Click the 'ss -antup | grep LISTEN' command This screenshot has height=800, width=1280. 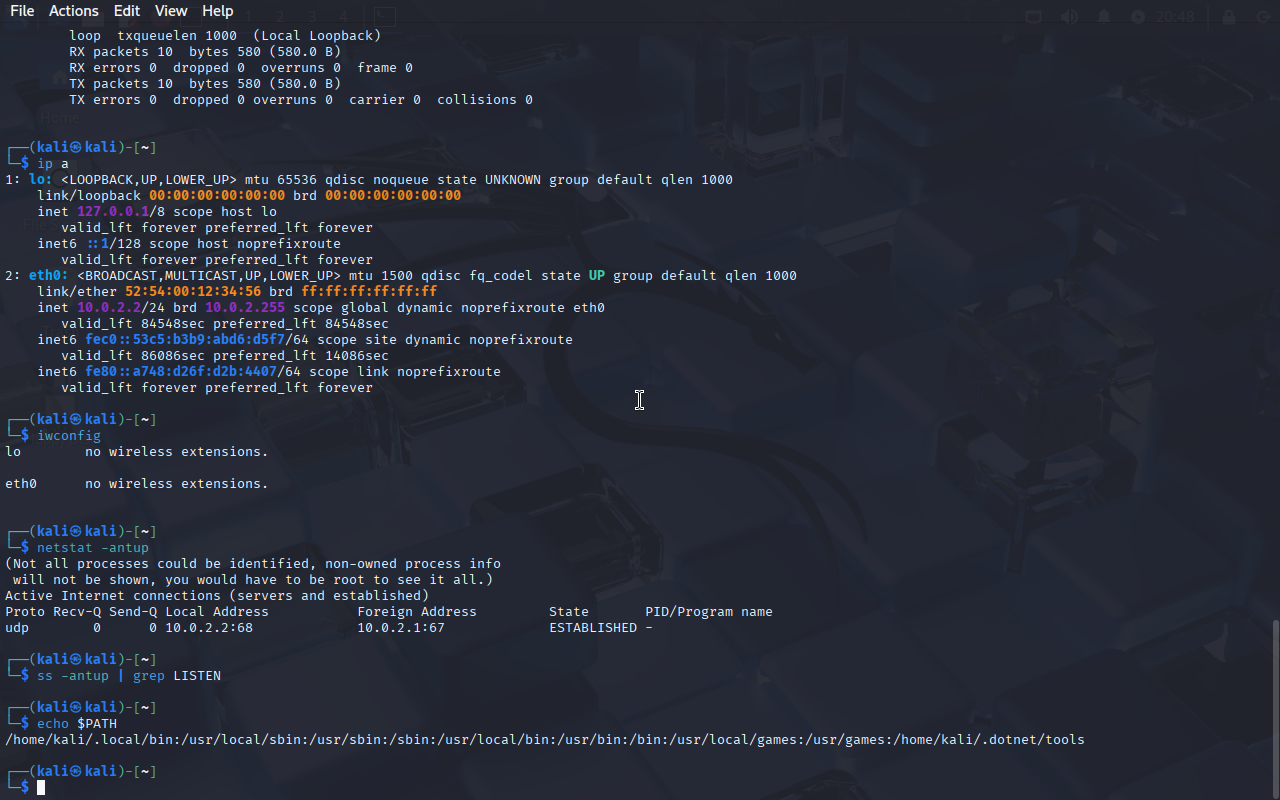click(129, 676)
